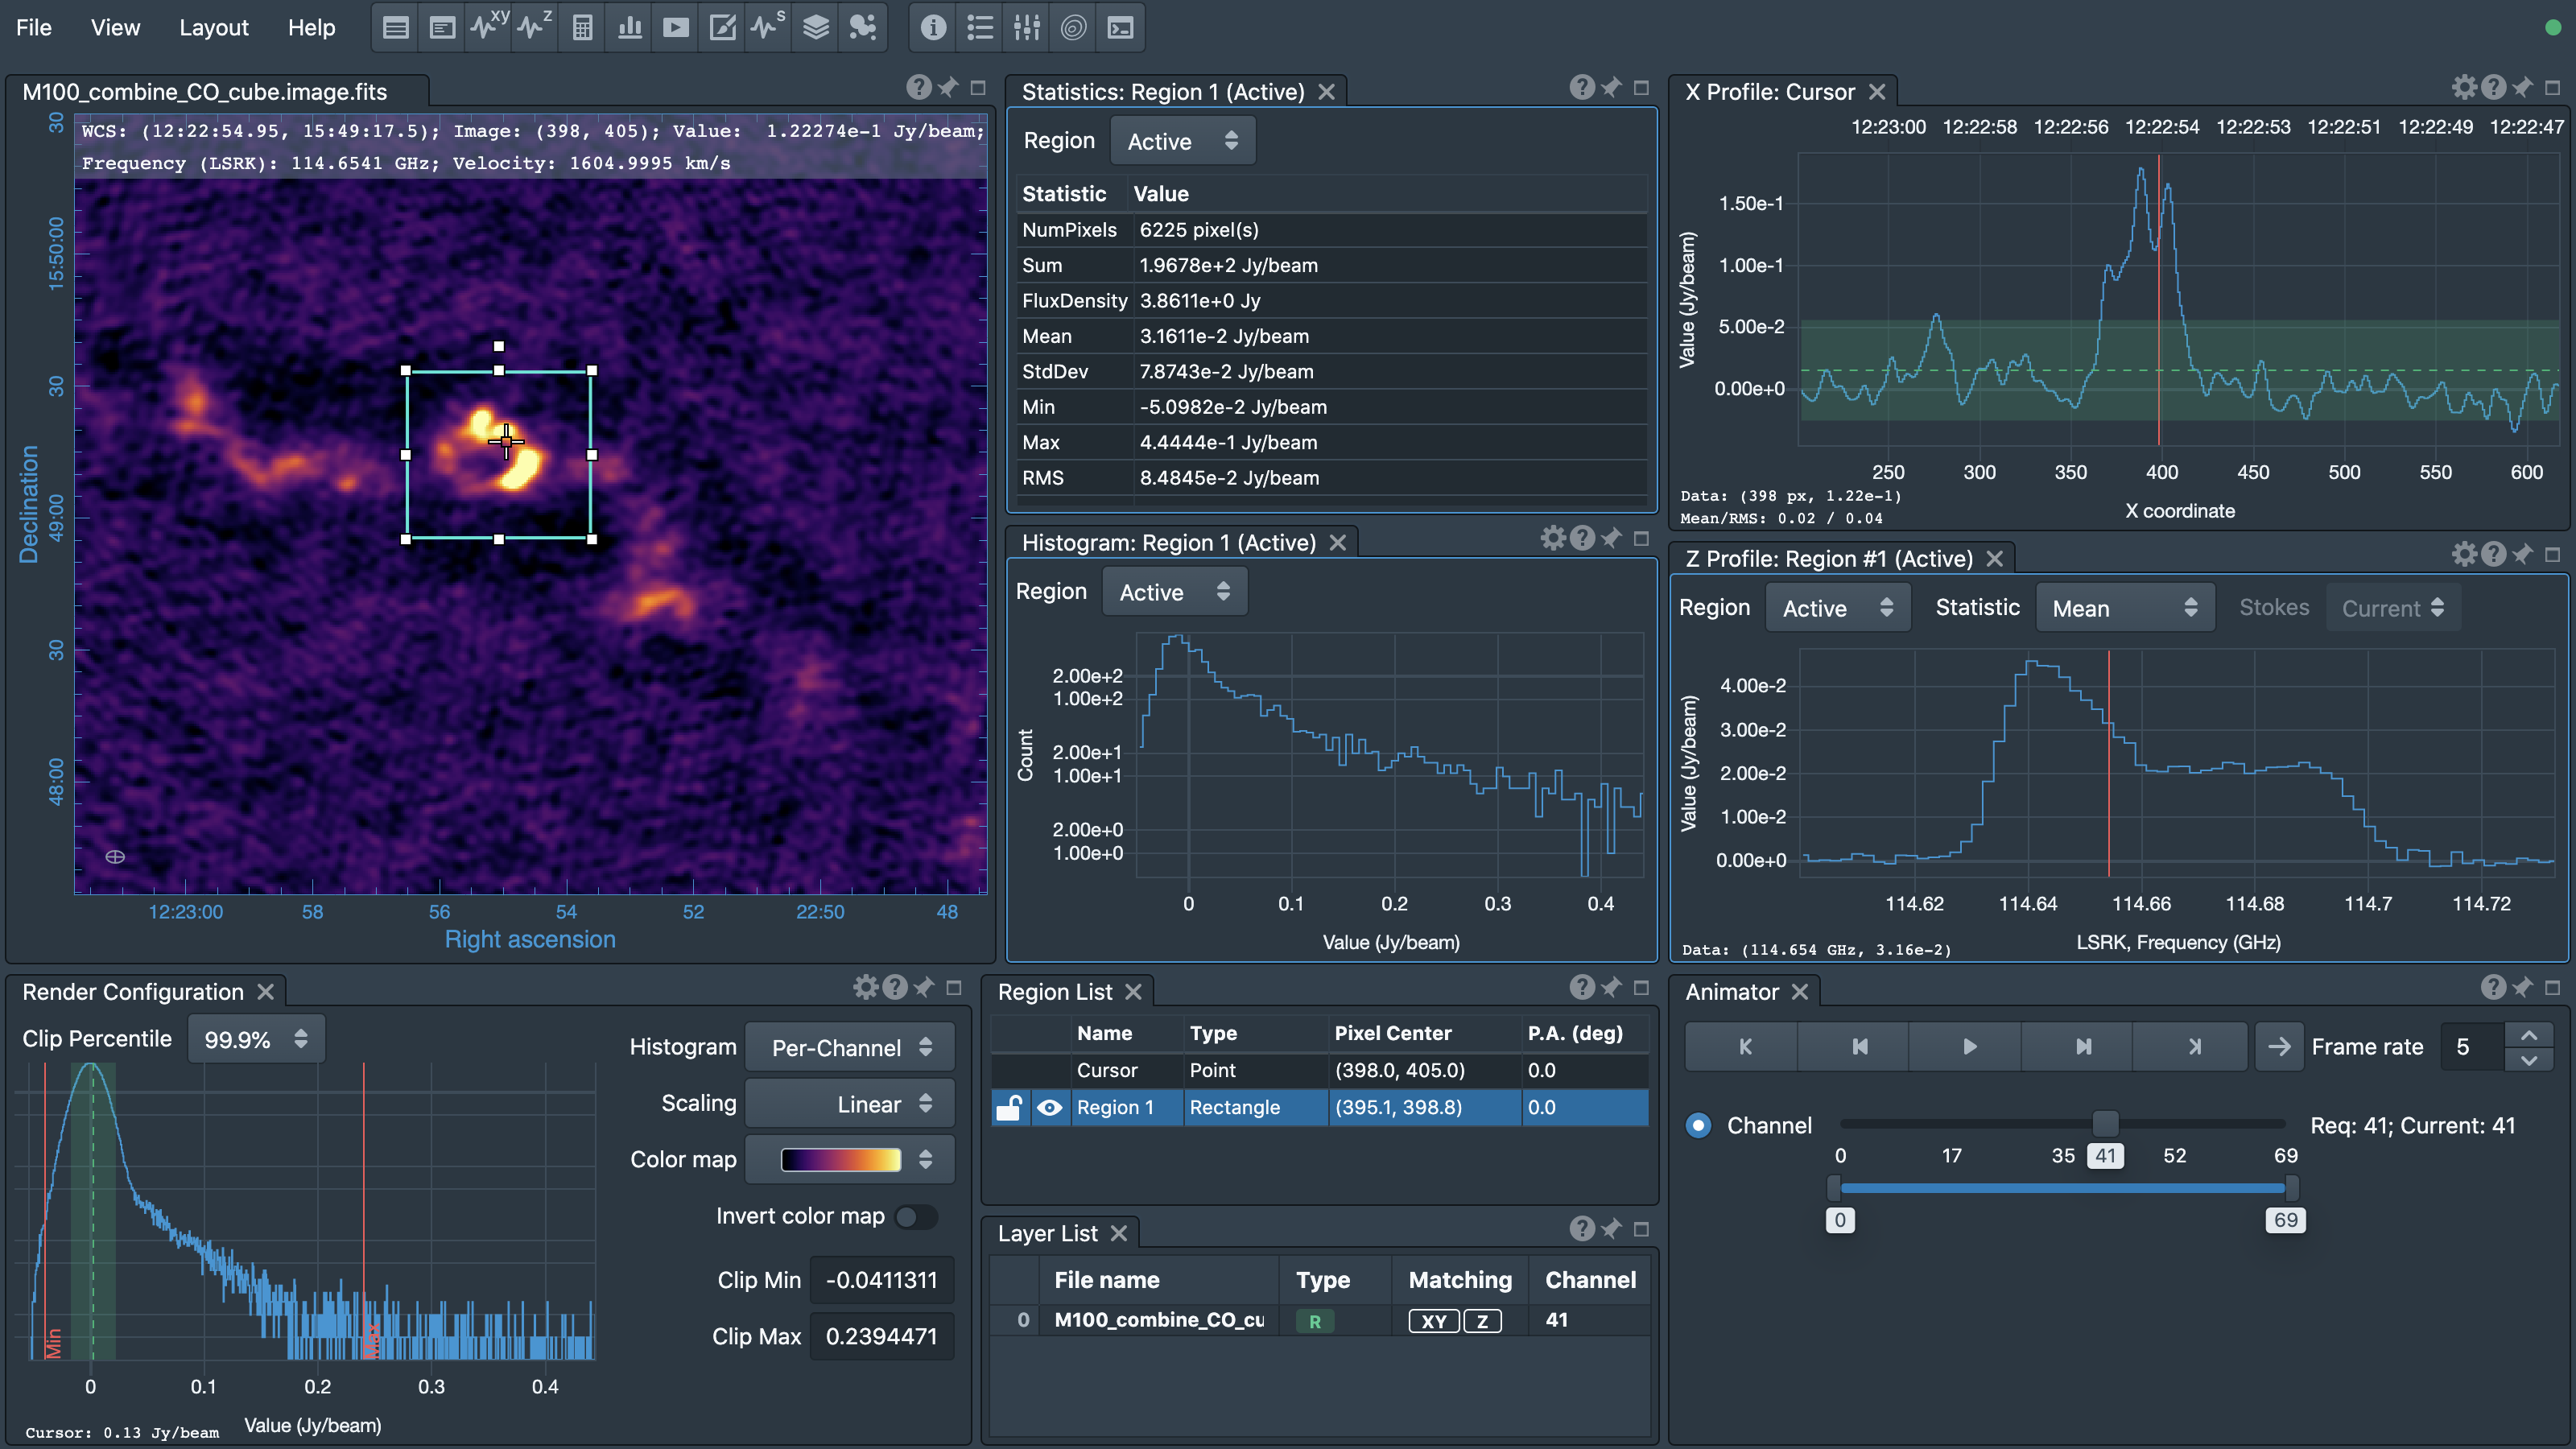Open the Region List widget from toolbar
Viewport: 2576px width, 1449px height.
coord(396,28)
